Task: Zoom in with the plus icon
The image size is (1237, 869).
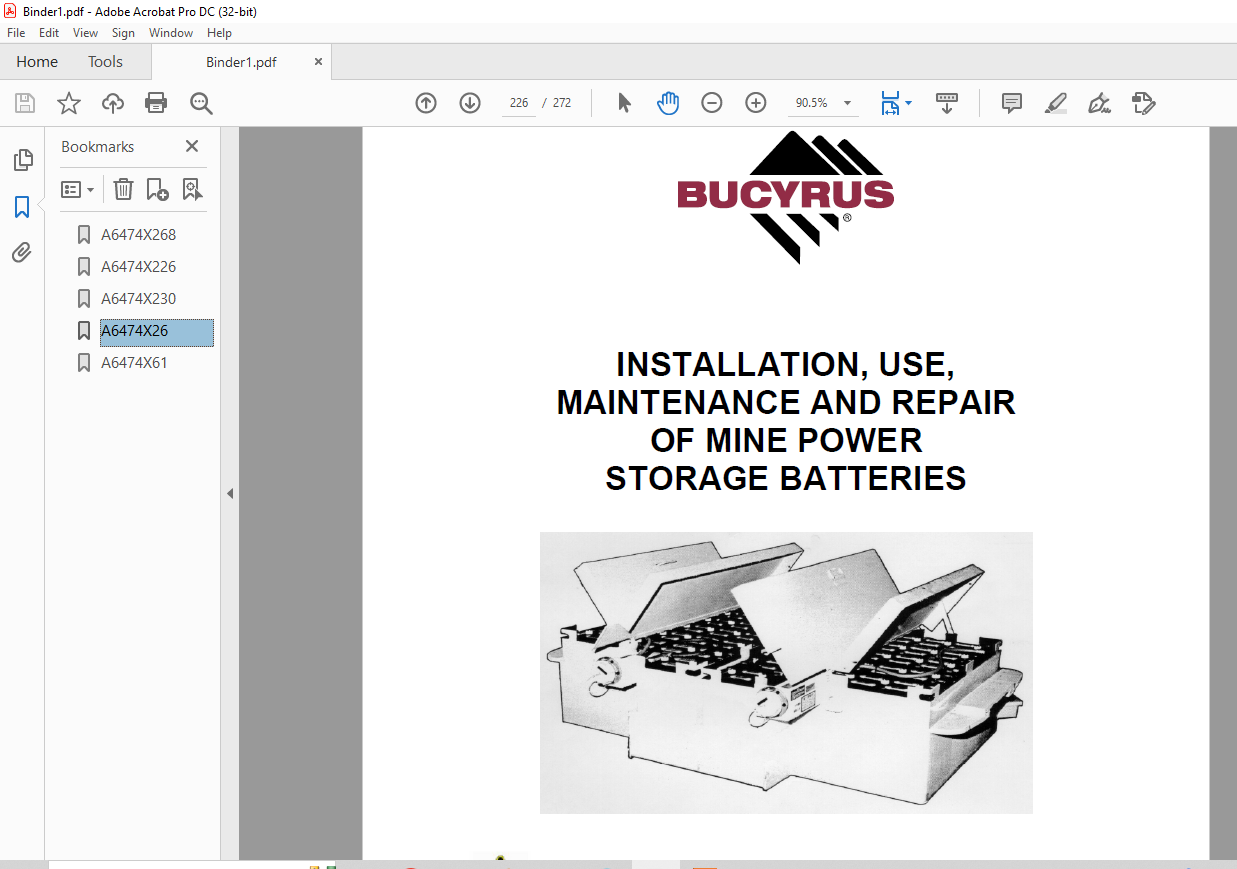Action: coord(756,103)
